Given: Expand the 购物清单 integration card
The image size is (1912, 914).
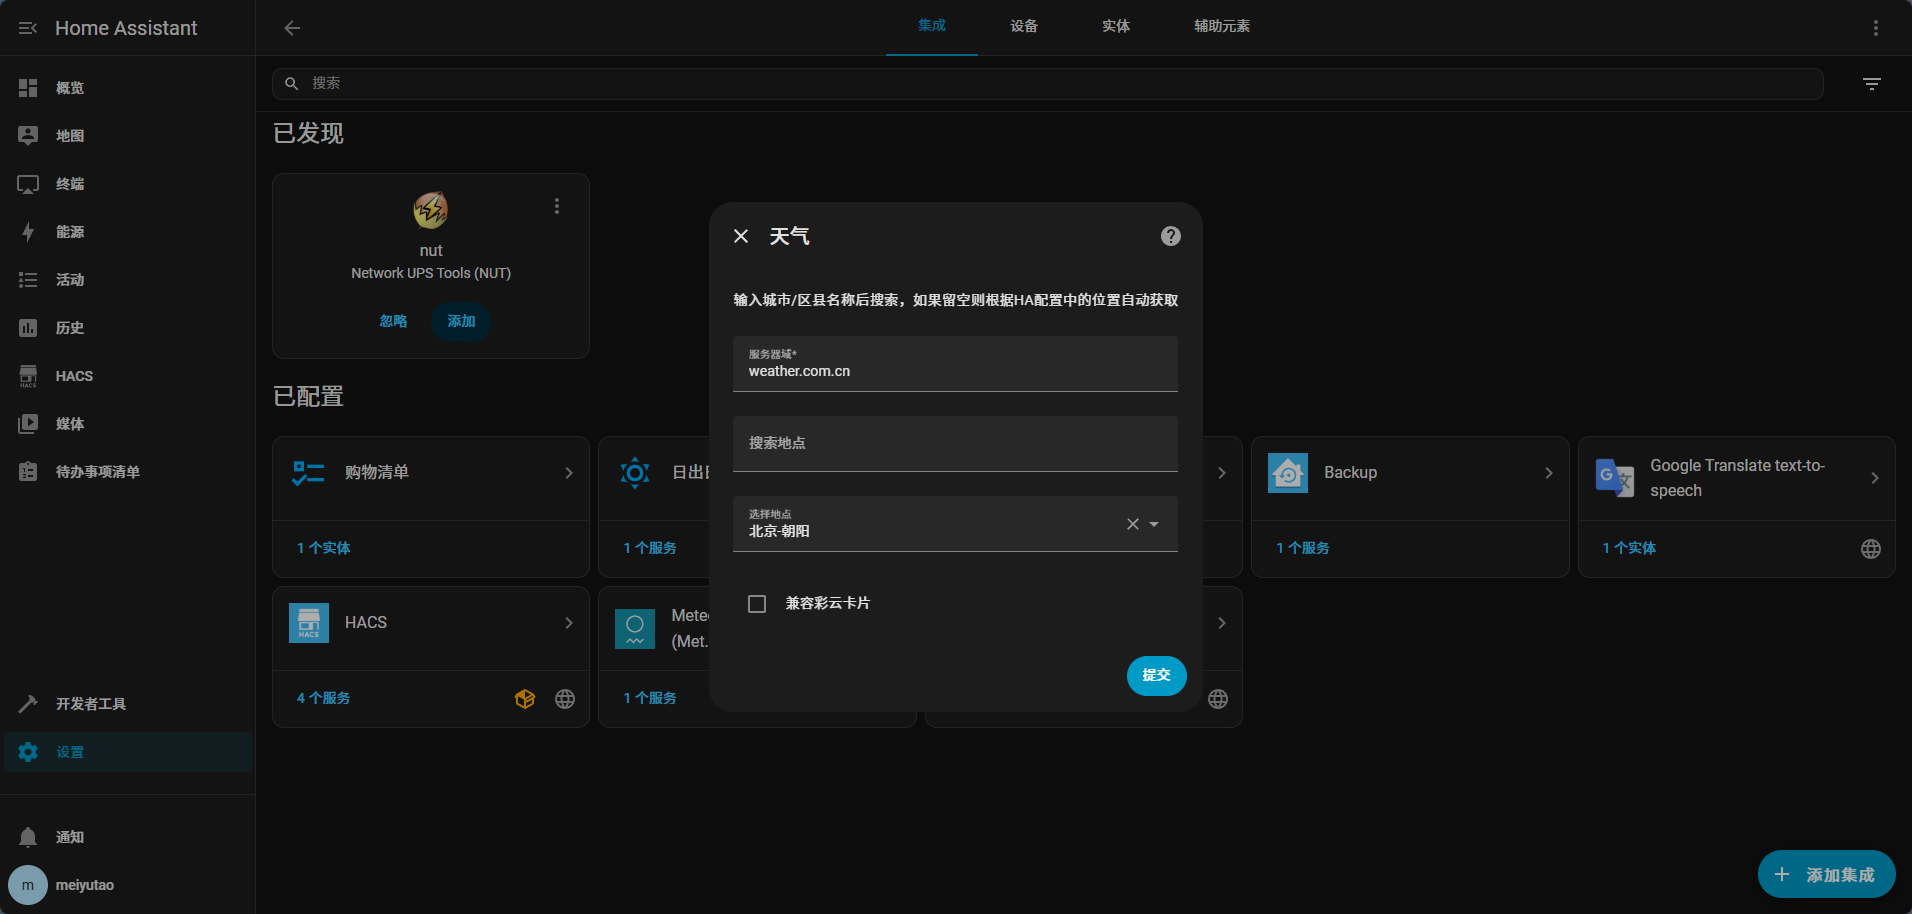Looking at the screenshot, I should coord(569,473).
